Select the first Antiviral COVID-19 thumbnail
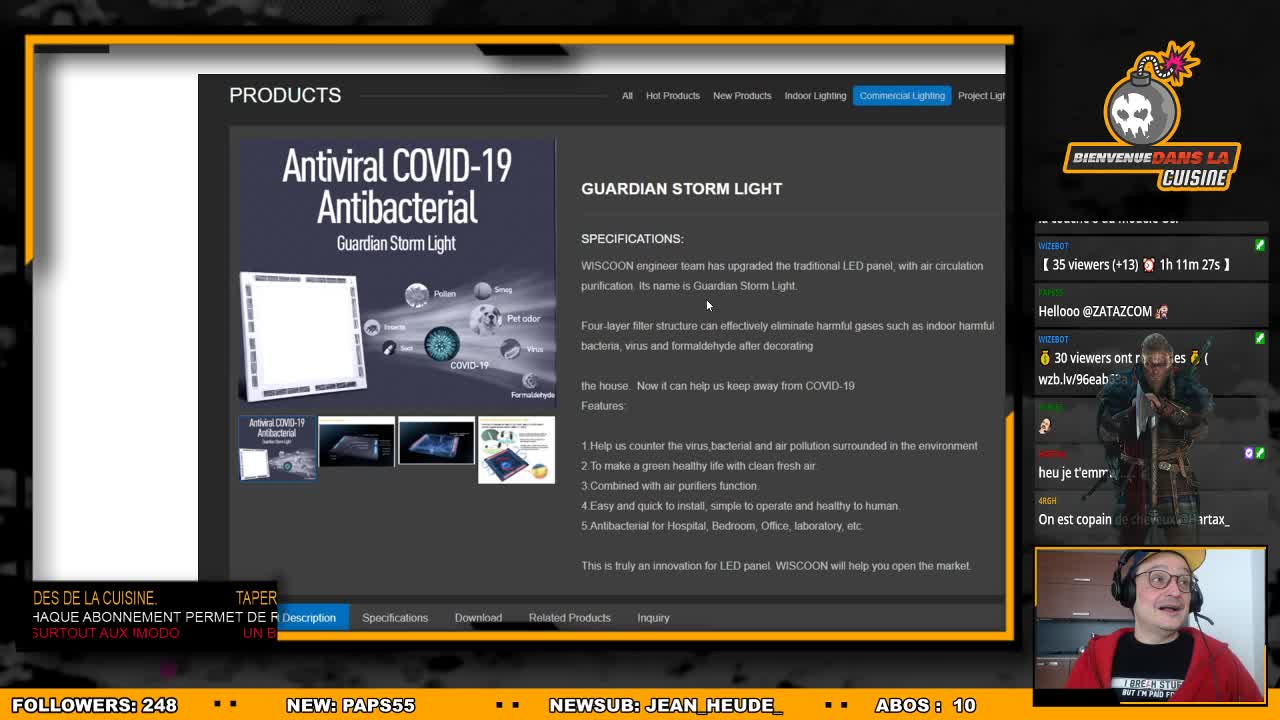The width and height of the screenshot is (1280, 720). point(277,448)
